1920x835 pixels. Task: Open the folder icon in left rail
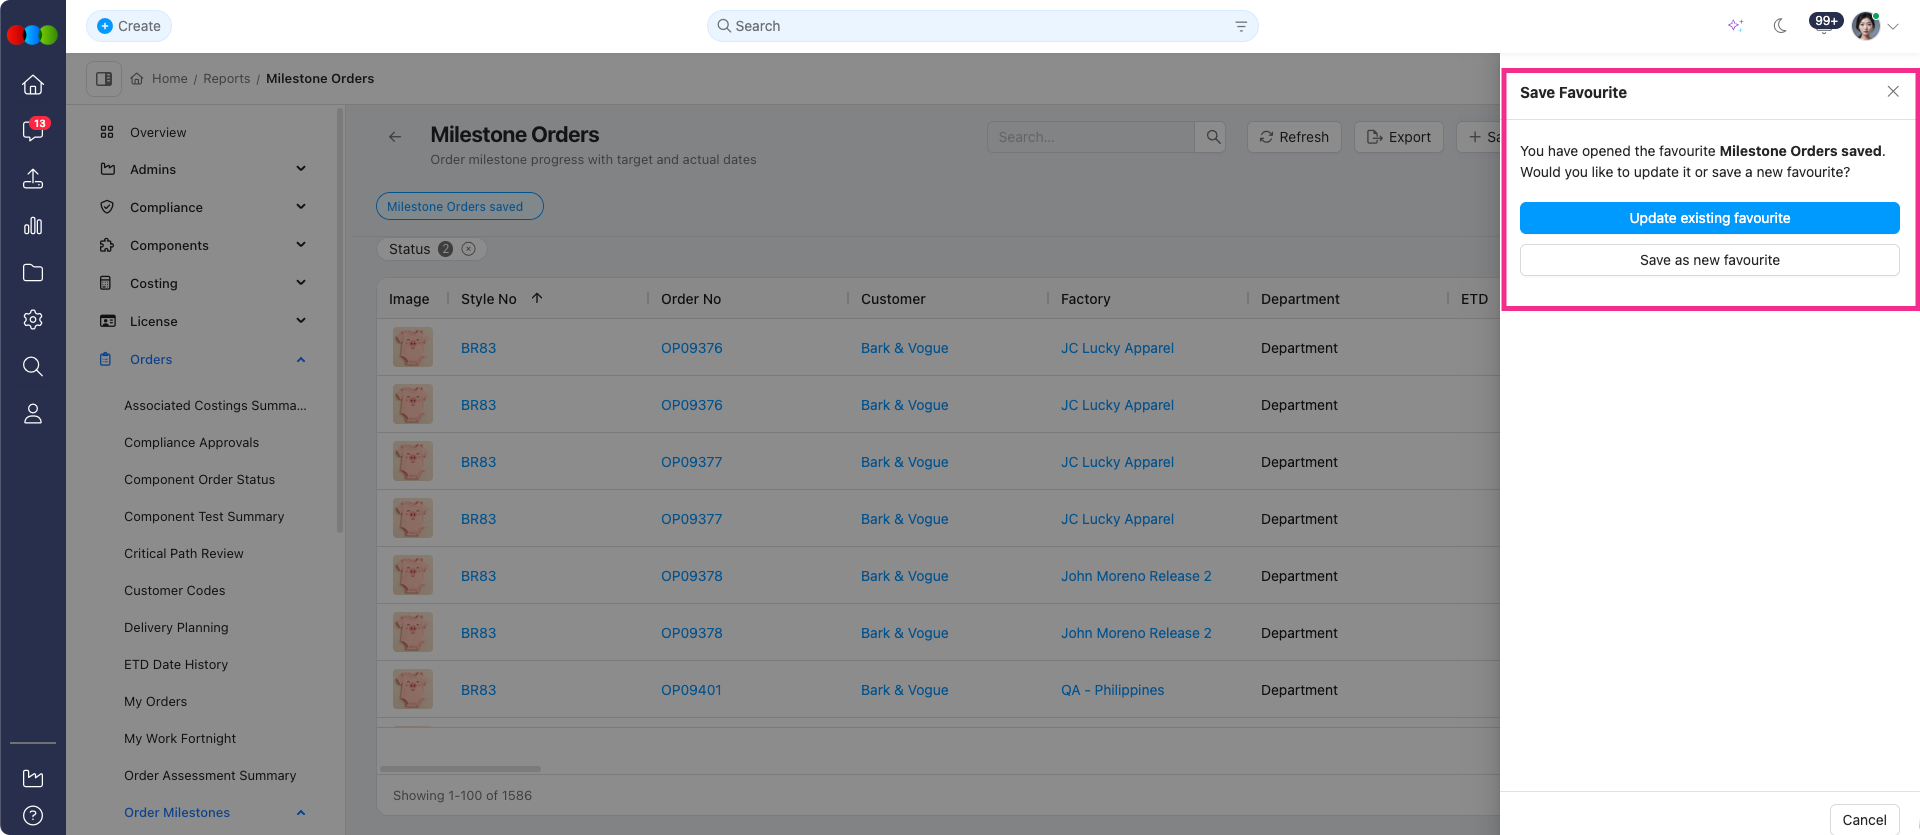tap(33, 273)
